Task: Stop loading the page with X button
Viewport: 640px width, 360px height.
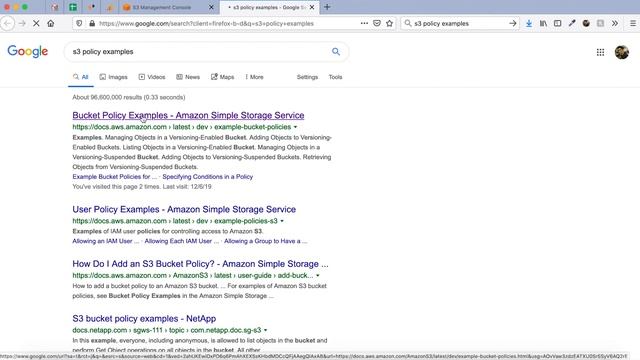Action: point(36,23)
